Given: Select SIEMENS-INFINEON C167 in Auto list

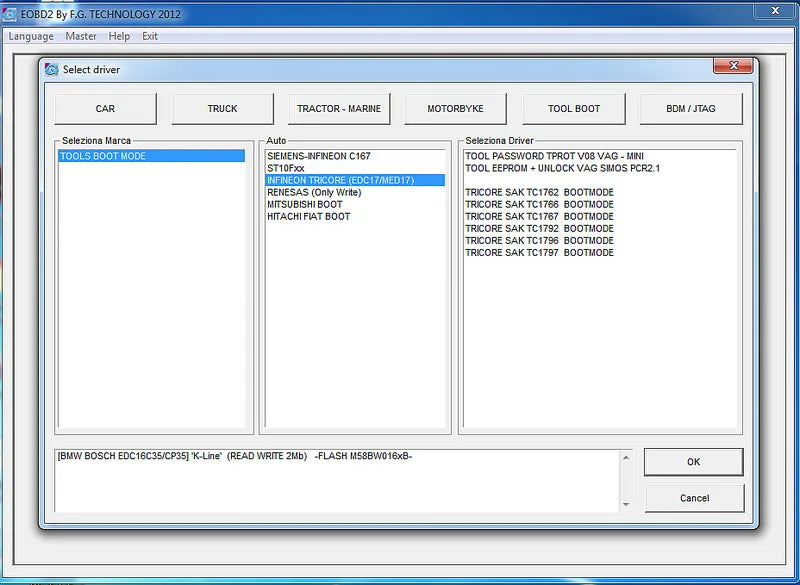Looking at the screenshot, I should (x=318, y=157).
